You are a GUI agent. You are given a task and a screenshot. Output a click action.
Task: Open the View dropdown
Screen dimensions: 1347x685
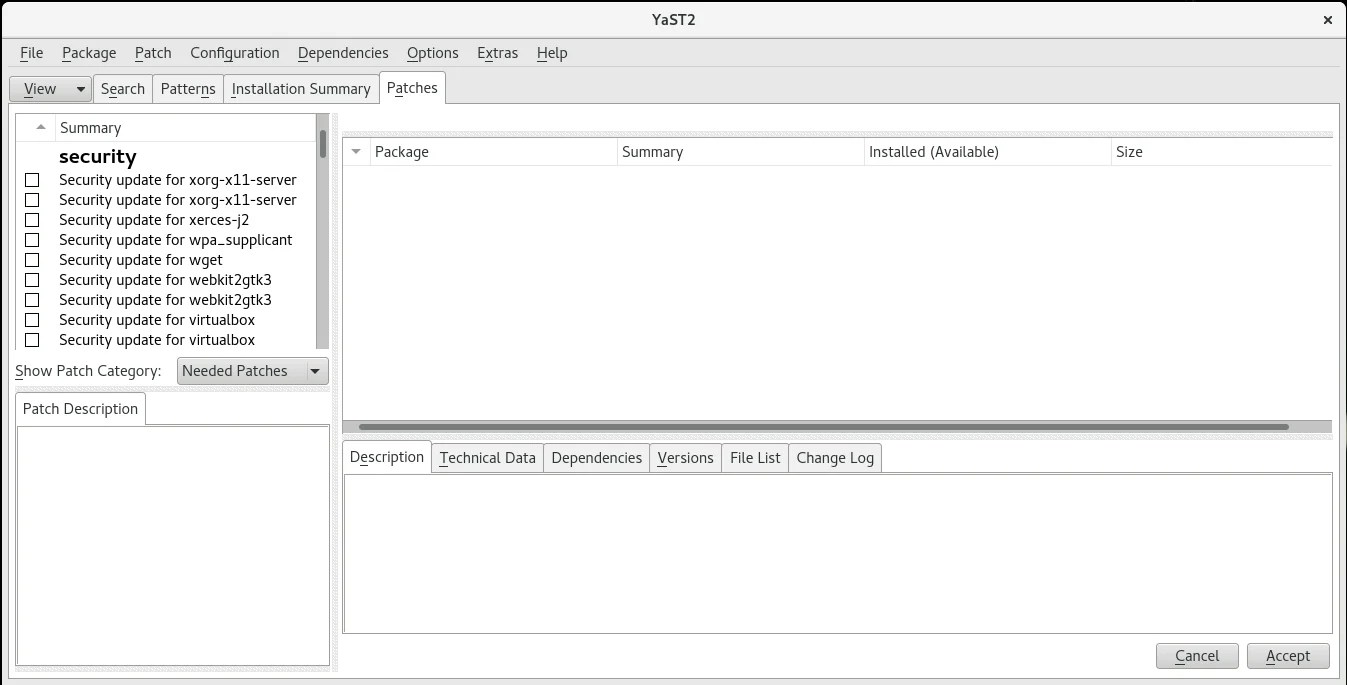[x=49, y=89]
